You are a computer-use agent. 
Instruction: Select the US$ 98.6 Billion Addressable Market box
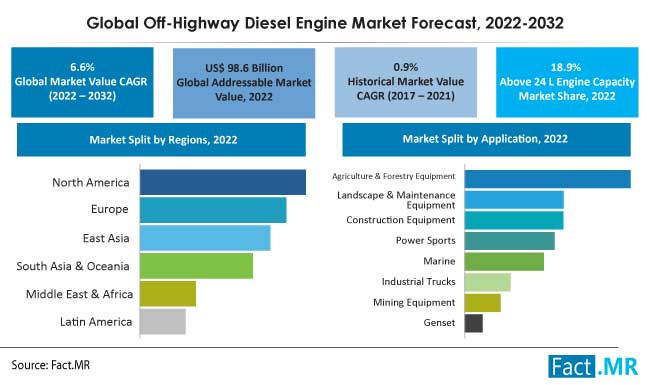click(x=244, y=83)
